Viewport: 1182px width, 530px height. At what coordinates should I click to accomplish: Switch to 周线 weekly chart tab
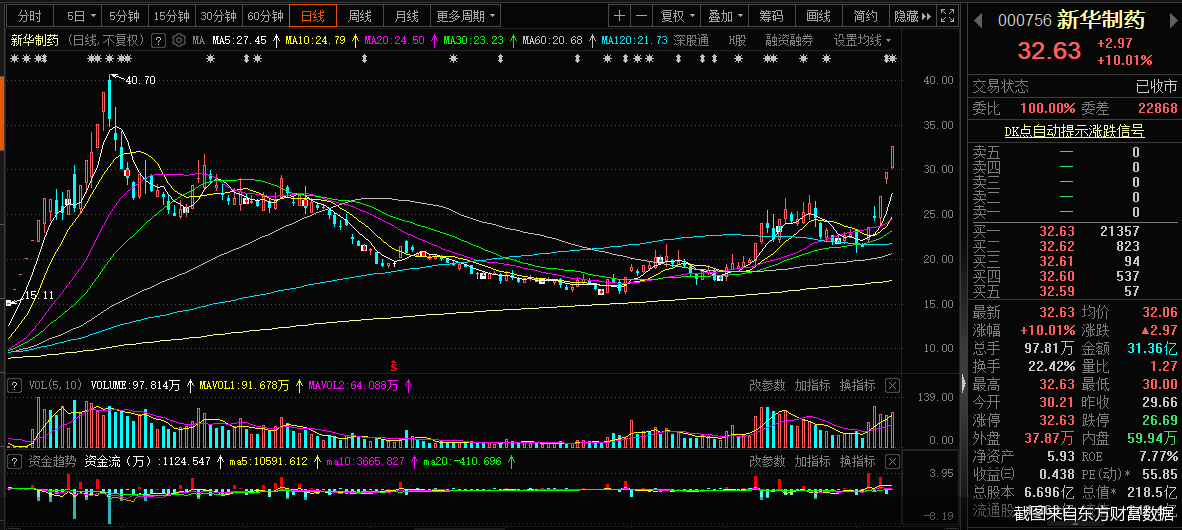[359, 16]
